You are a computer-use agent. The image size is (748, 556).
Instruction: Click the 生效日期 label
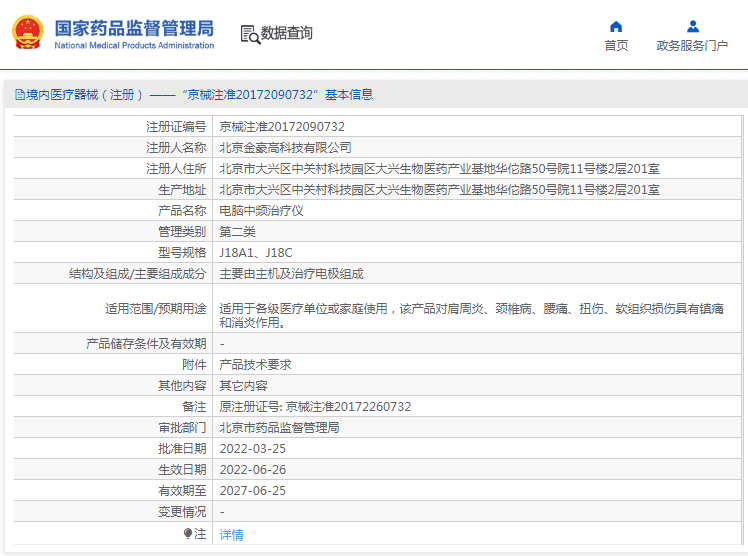182,470
